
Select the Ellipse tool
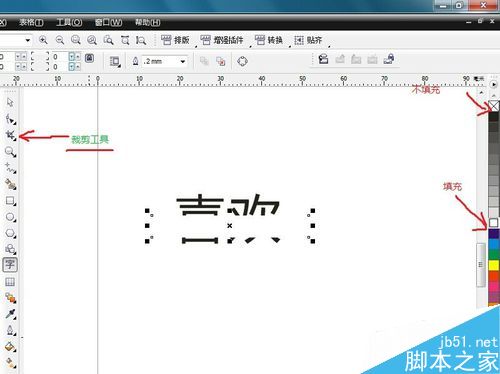point(10,217)
